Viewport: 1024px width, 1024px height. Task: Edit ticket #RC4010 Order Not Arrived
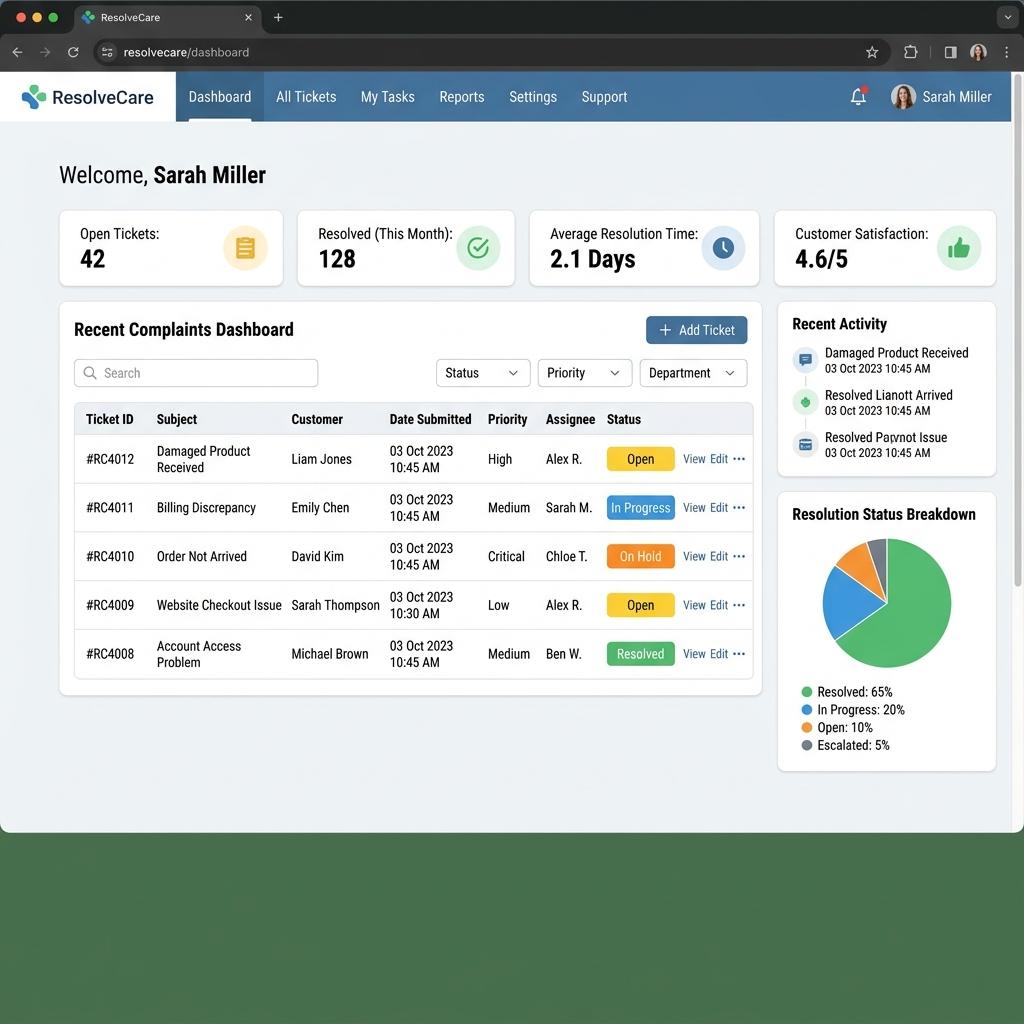(x=718, y=556)
